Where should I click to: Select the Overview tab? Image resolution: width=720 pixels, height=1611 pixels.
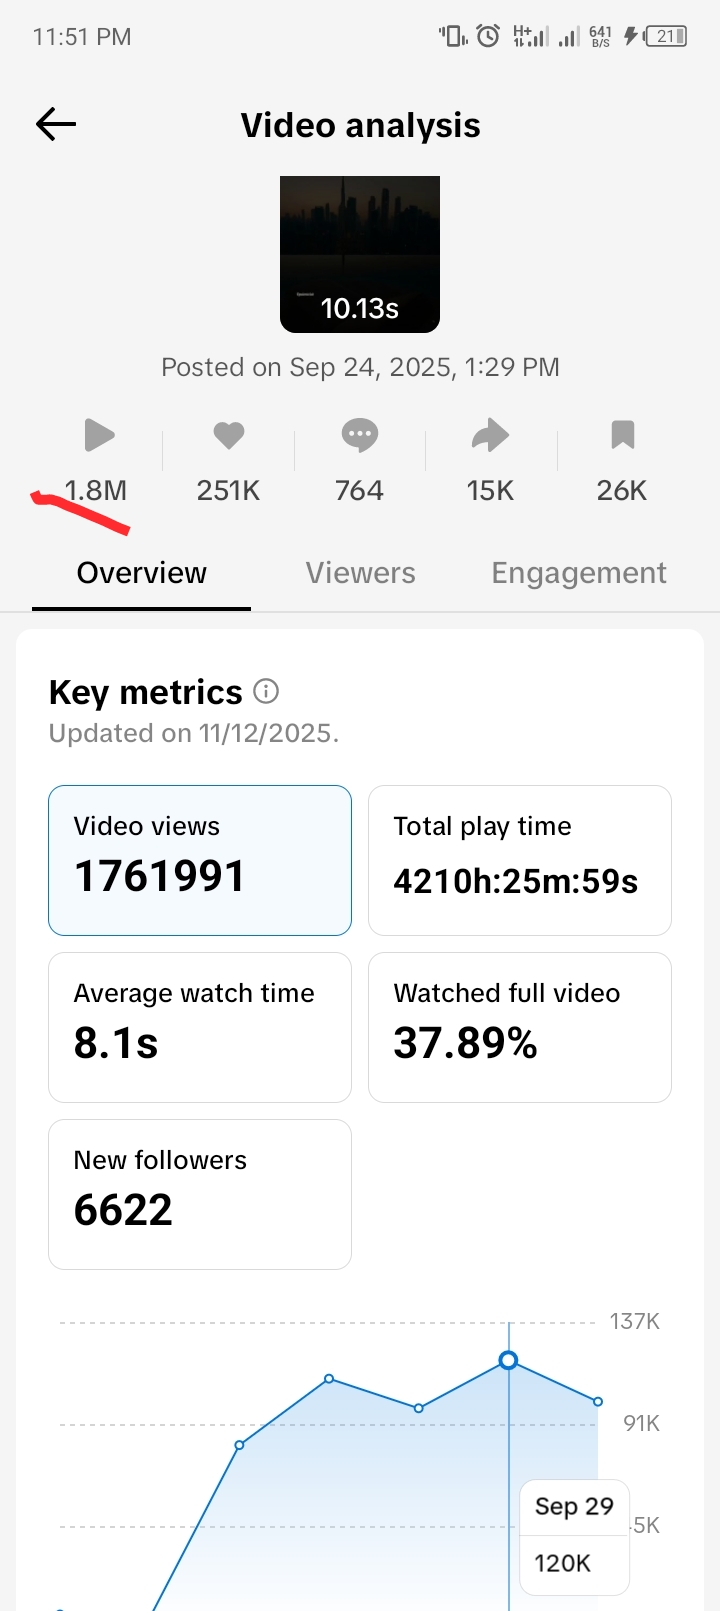coord(141,573)
